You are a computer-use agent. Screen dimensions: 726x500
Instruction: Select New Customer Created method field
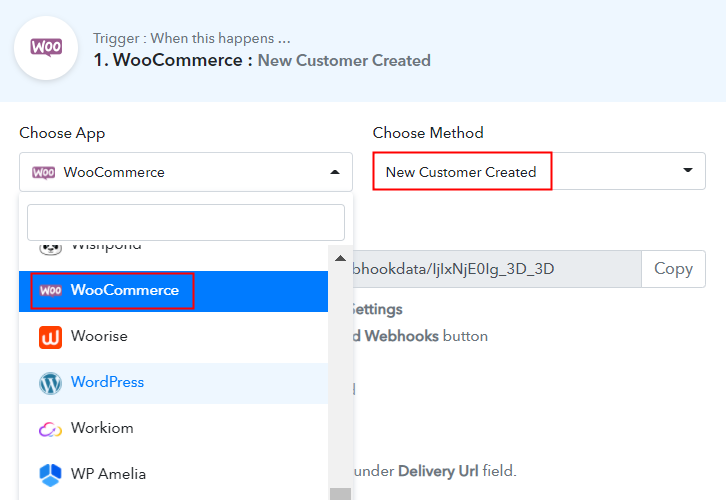(x=539, y=171)
